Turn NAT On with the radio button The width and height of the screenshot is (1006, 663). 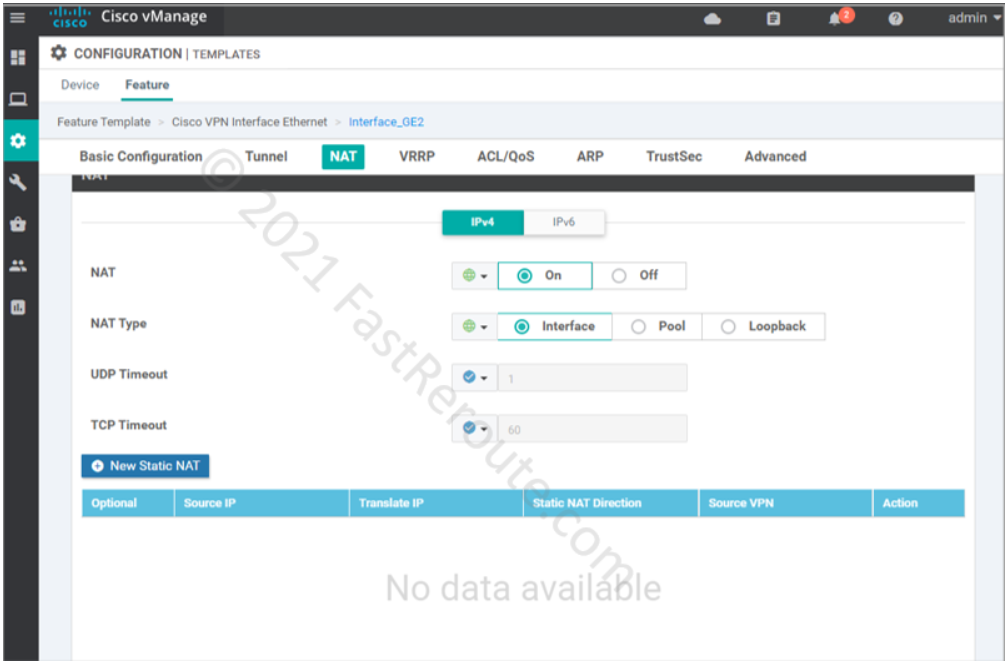tap(523, 275)
